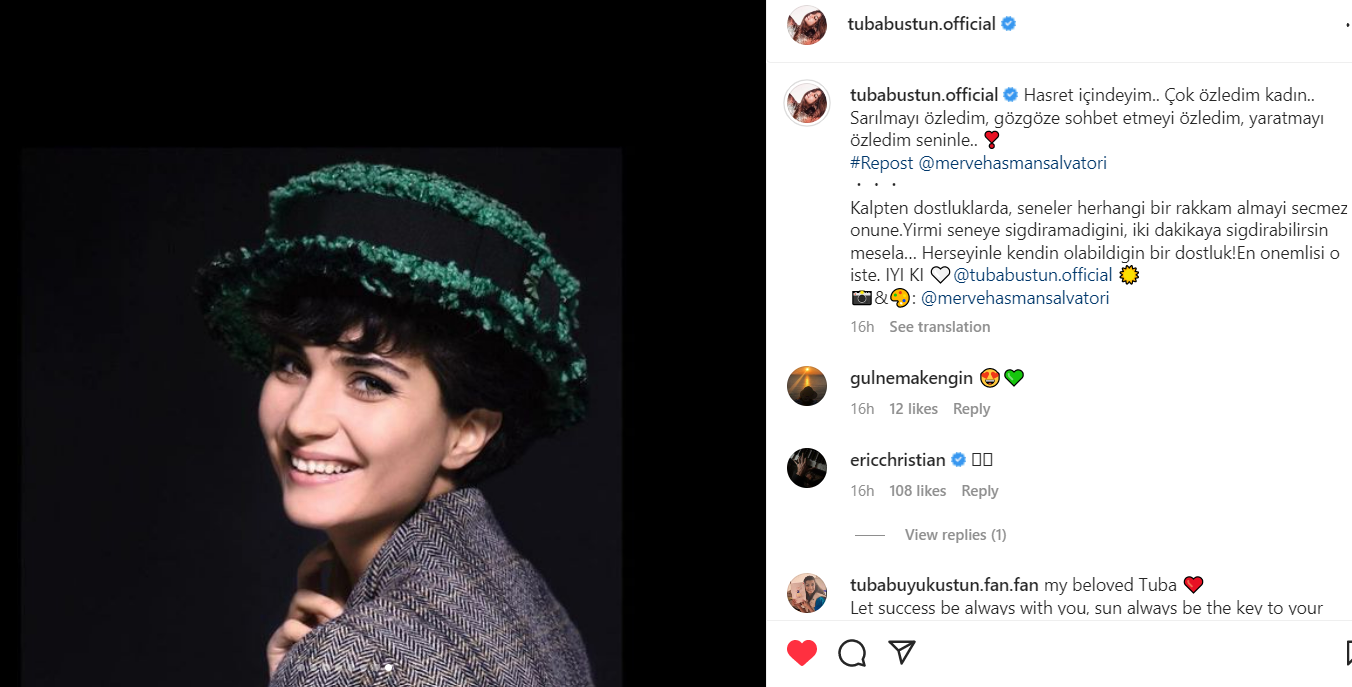This screenshot has height=687, width=1352.
Task: Open the more options menu in the header
Action: coord(1347,25)
